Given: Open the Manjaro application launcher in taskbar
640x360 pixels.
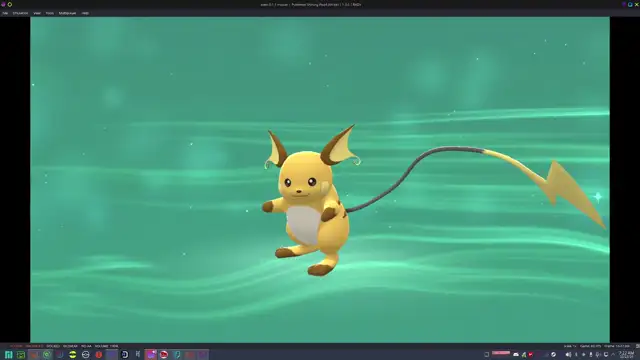Looking at the screenshot, I should 9,355.
